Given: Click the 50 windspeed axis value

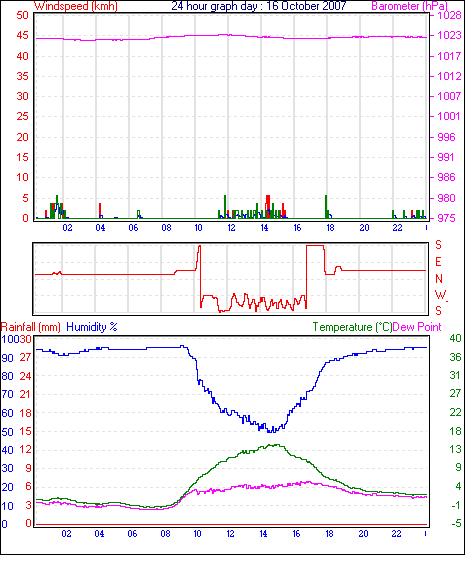Looking at the screenshot, I should tap(22, 15).
